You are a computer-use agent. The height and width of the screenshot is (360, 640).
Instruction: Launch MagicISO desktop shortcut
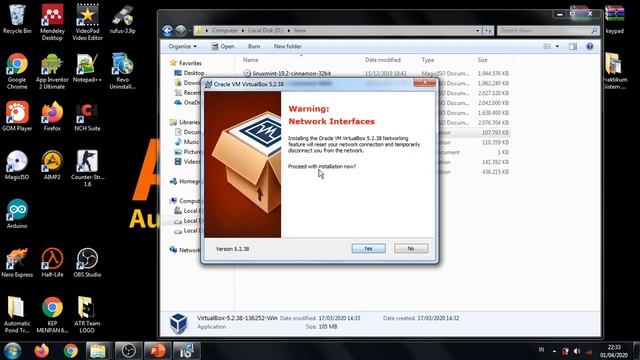coord(17,165)
